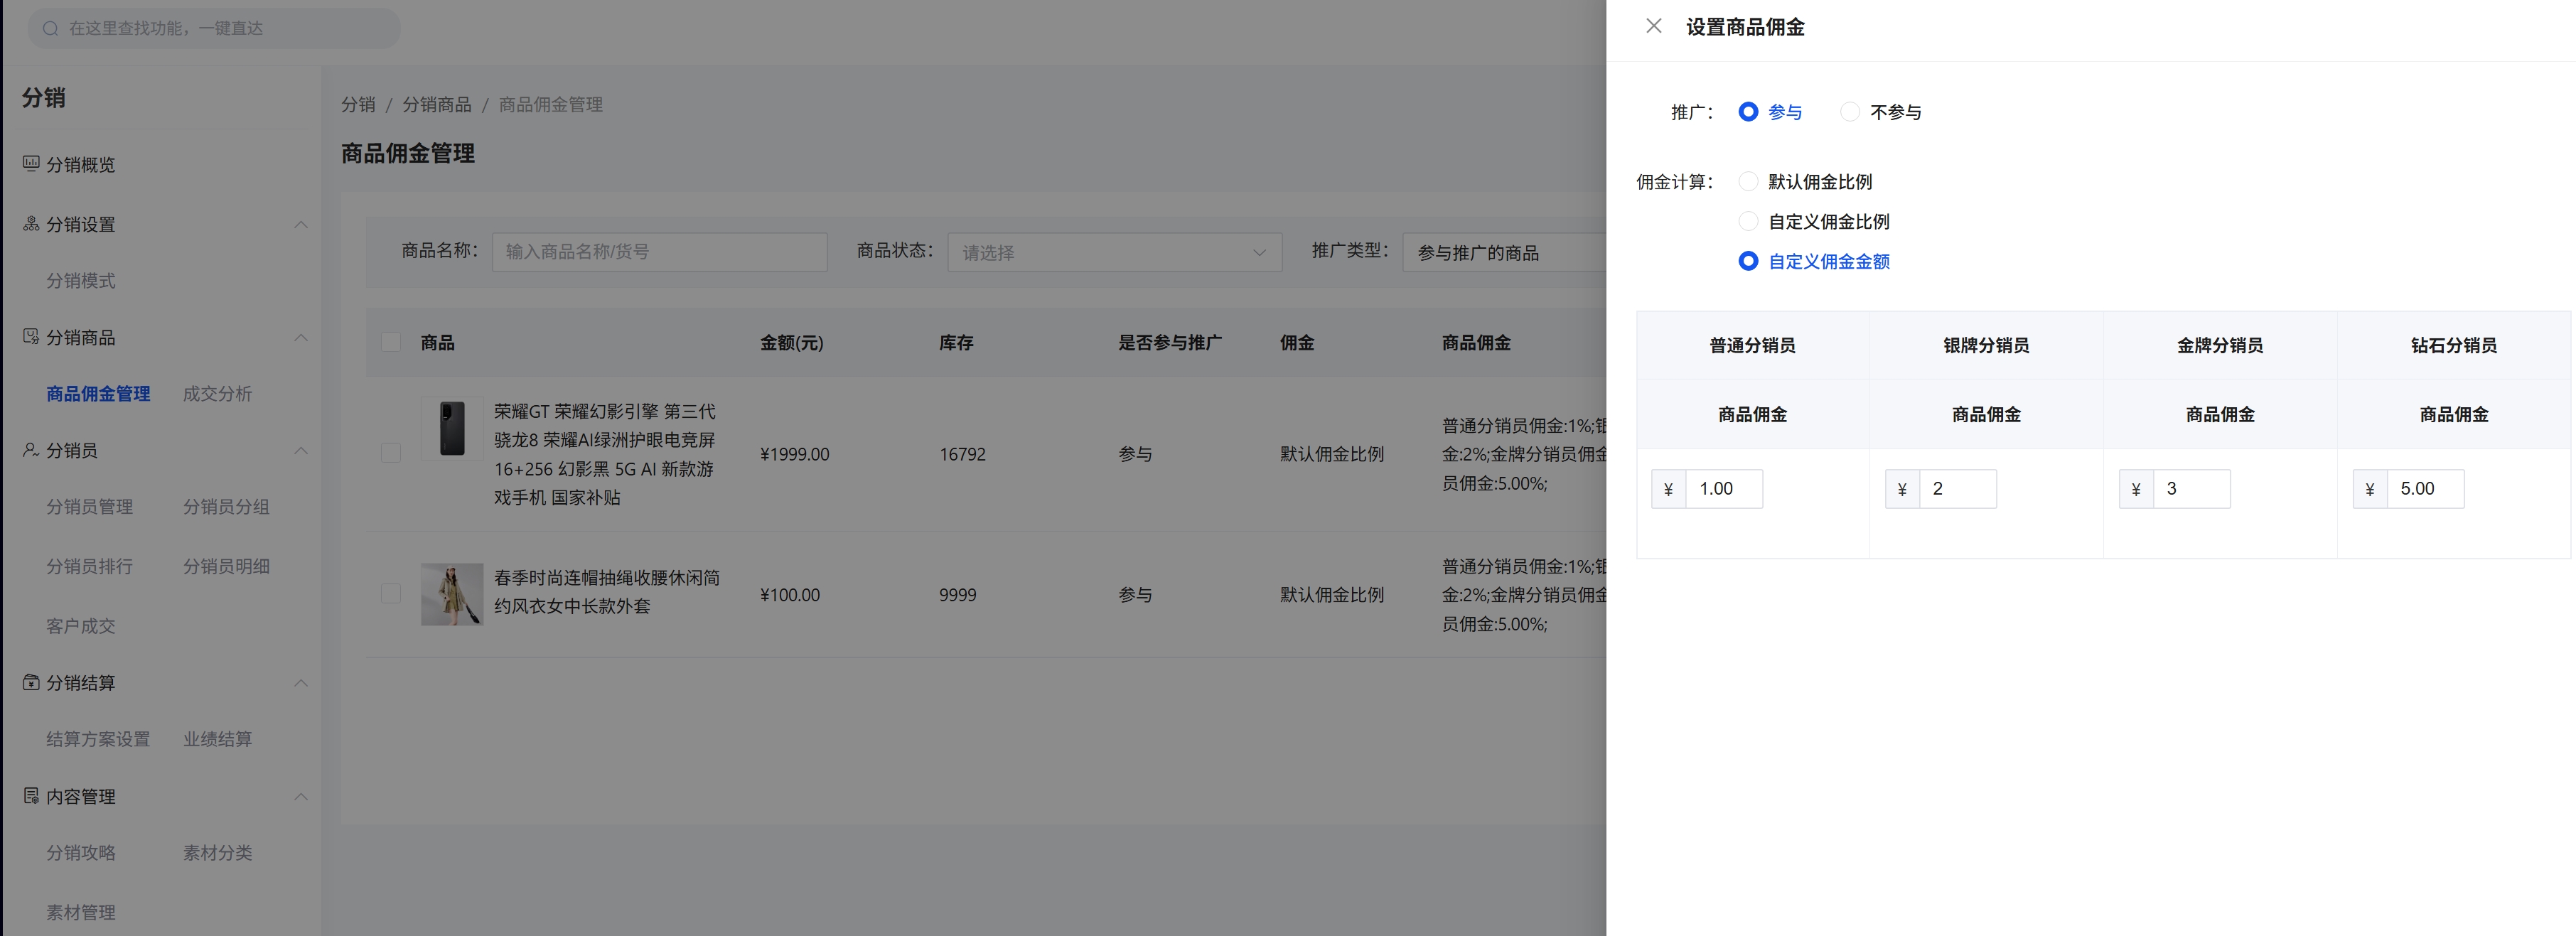Switch to the 成交分析 tab
This screenshot has height=936, width=2576.
217,393
